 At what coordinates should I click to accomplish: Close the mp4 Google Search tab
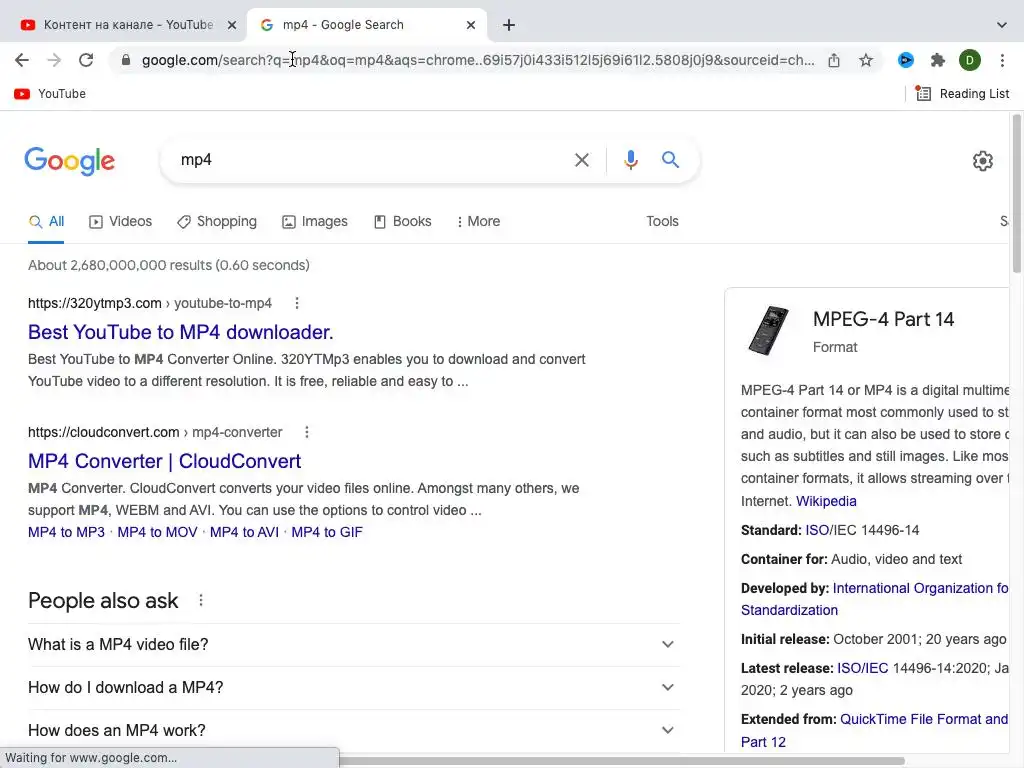point(471,25)
